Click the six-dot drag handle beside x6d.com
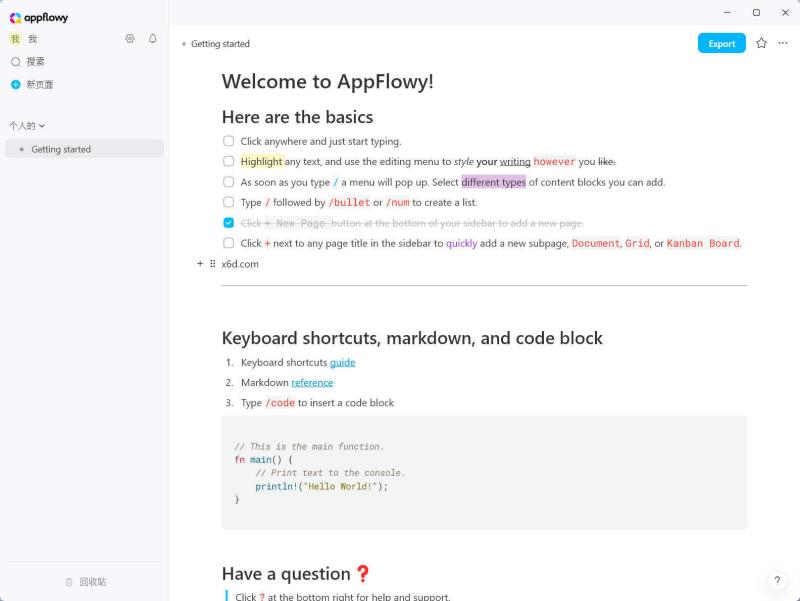Image resolution: width=800 pixels, height=601 pixels. click(213, 264)
